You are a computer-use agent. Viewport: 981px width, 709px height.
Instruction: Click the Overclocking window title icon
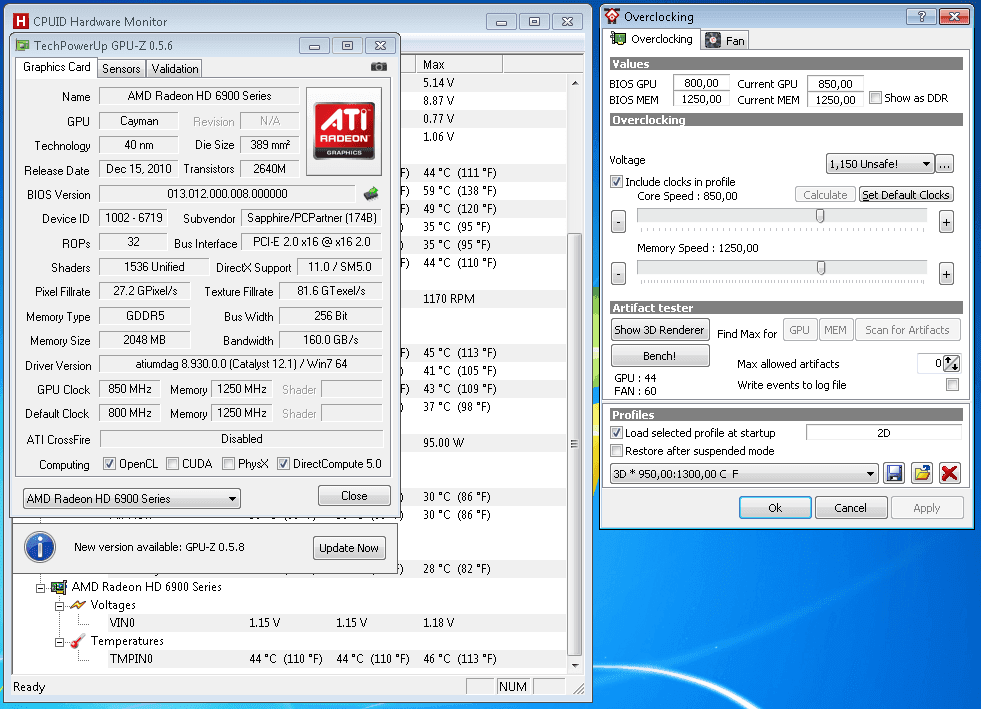[612, 16]
